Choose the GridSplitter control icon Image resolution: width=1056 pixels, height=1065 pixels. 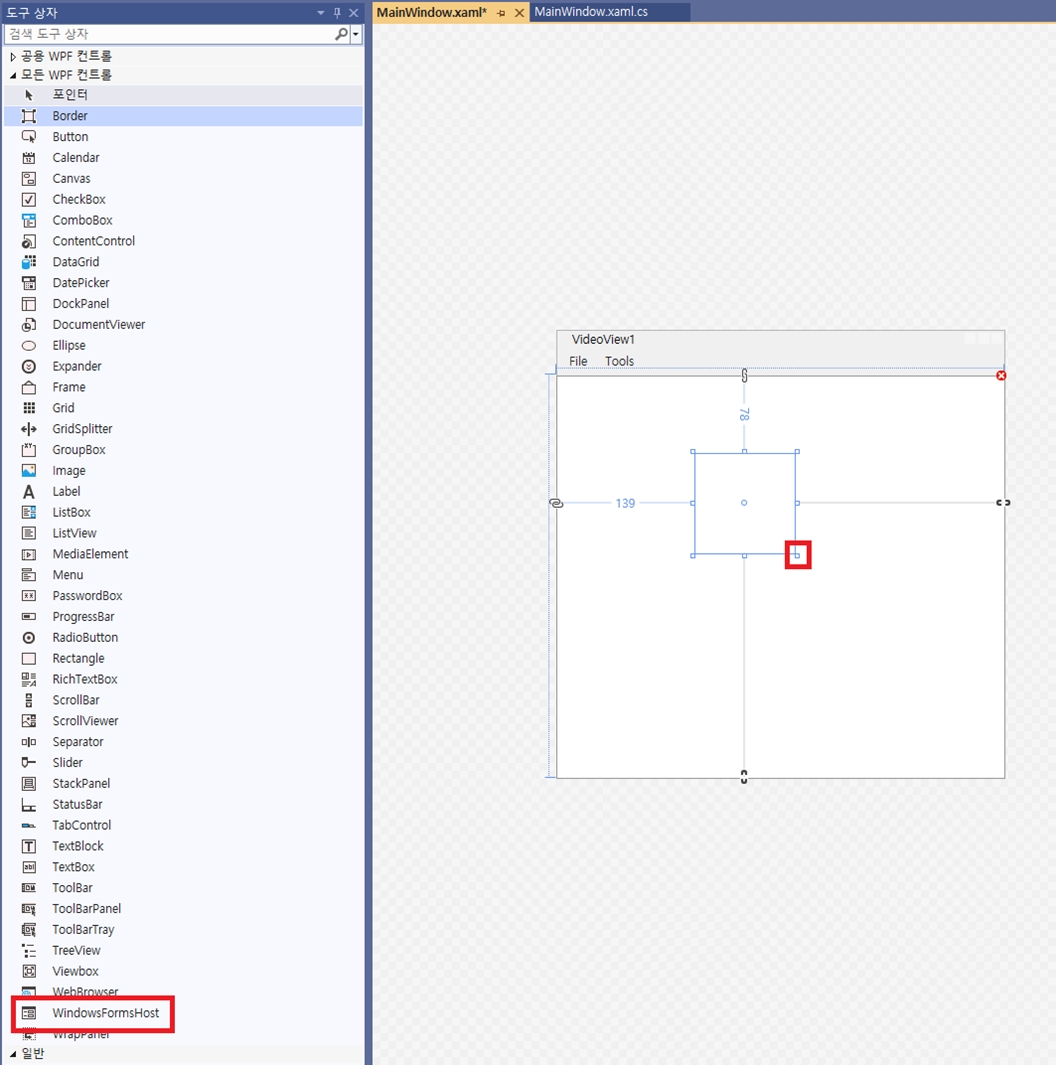click(x=29, y=429)
